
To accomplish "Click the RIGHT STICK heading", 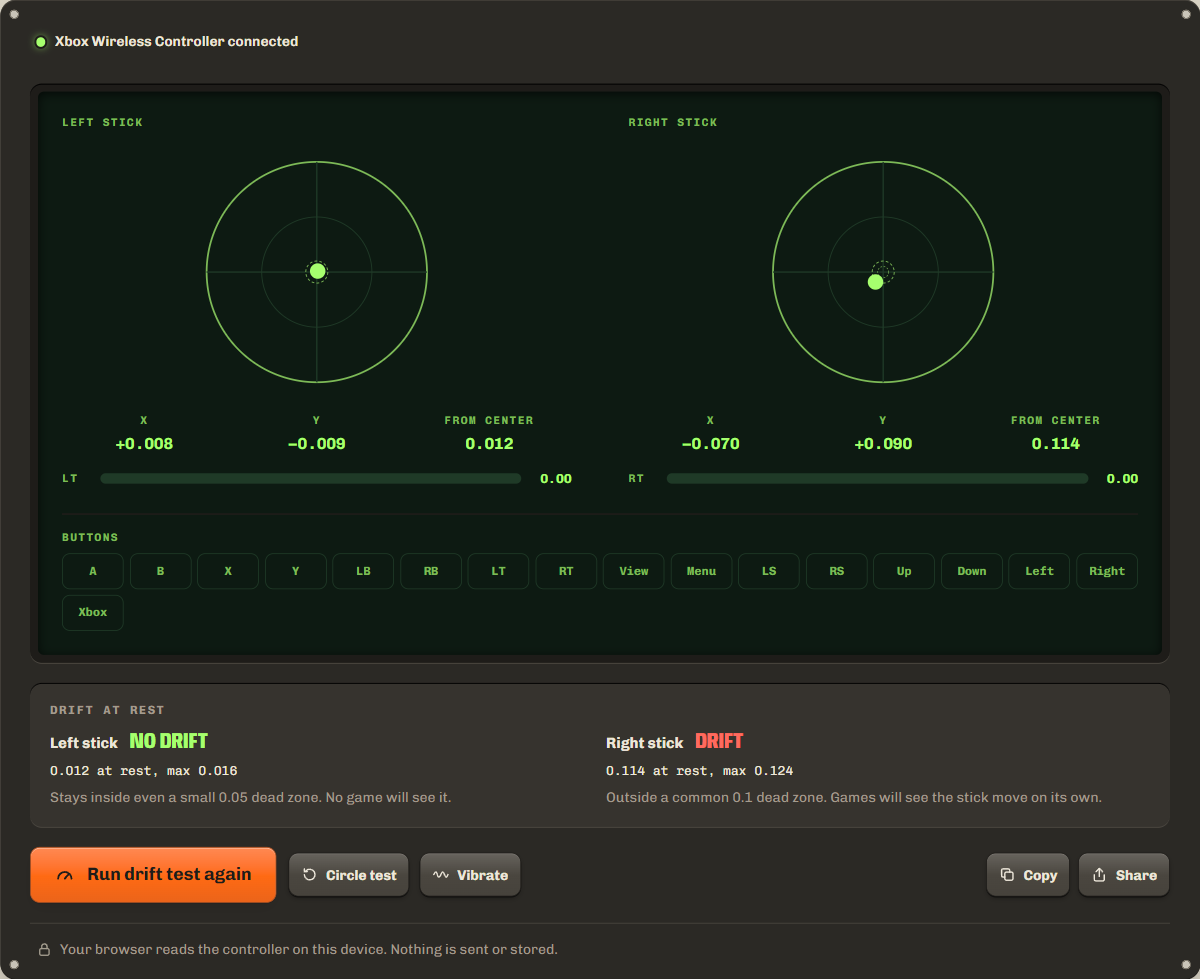I will 673,122.
